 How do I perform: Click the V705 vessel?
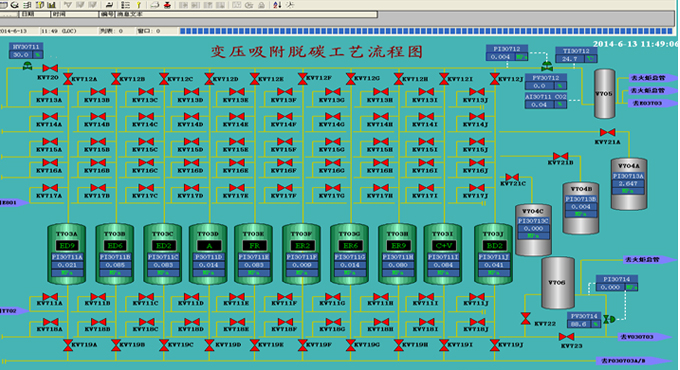[604, 93]
